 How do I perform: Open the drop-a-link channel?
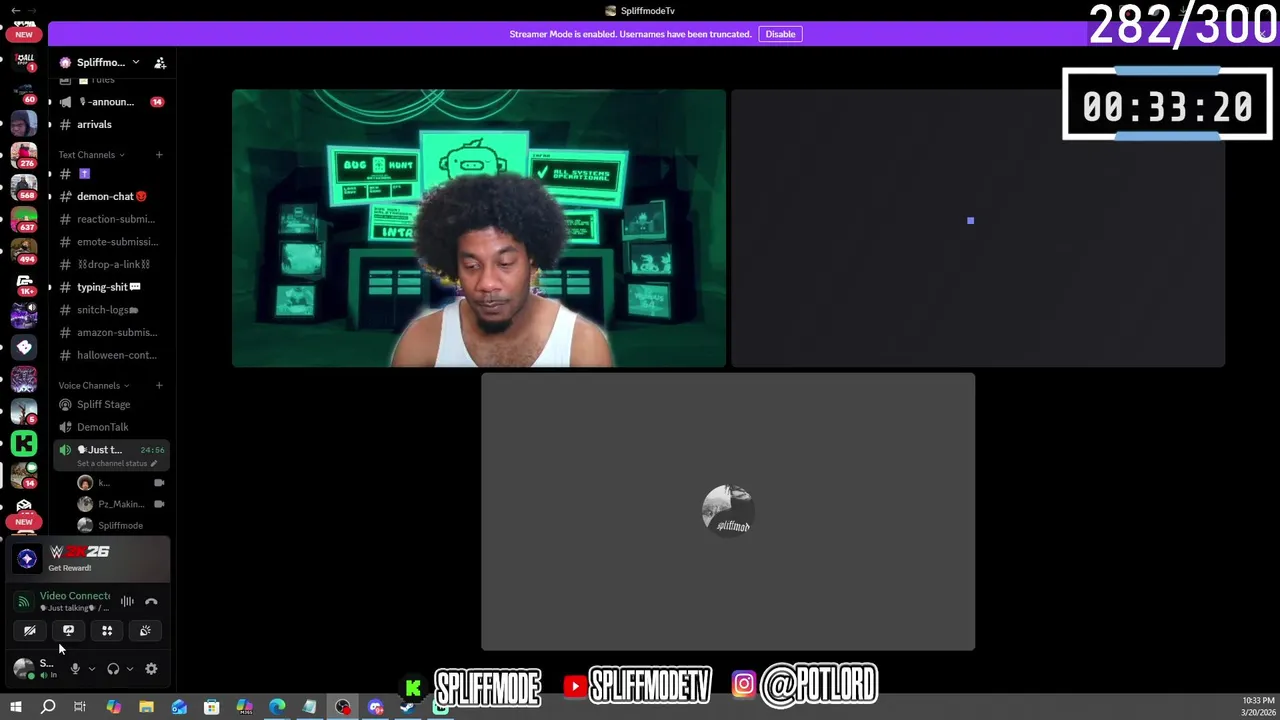coord(110,265)
